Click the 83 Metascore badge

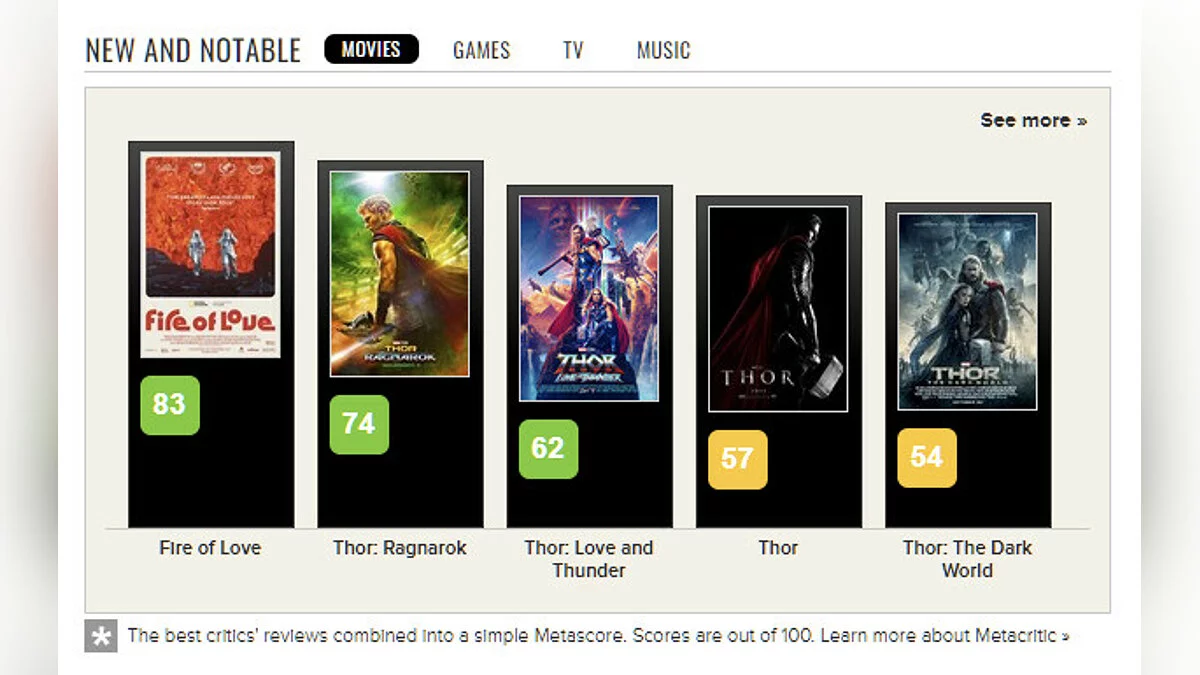pyautogui.click(x=170, y=405)
